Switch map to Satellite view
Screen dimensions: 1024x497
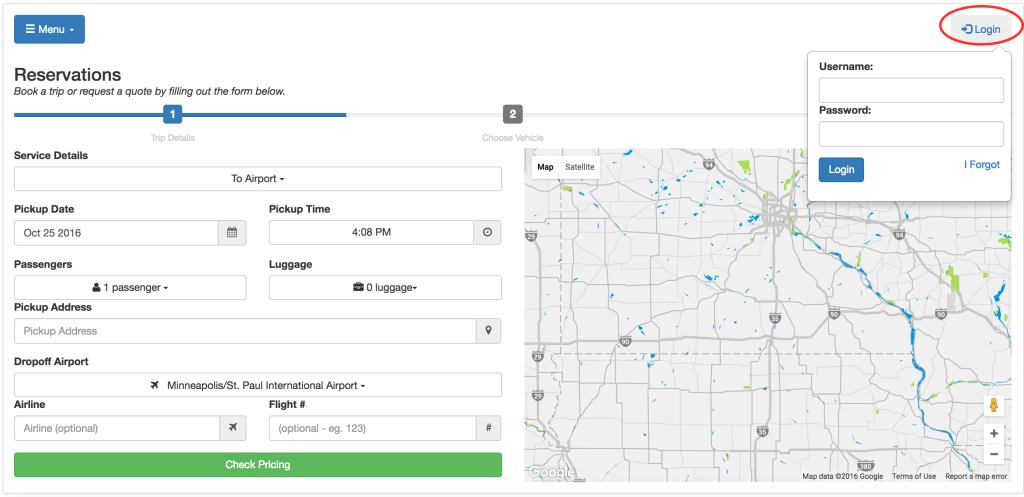click(x=579, y=167)
